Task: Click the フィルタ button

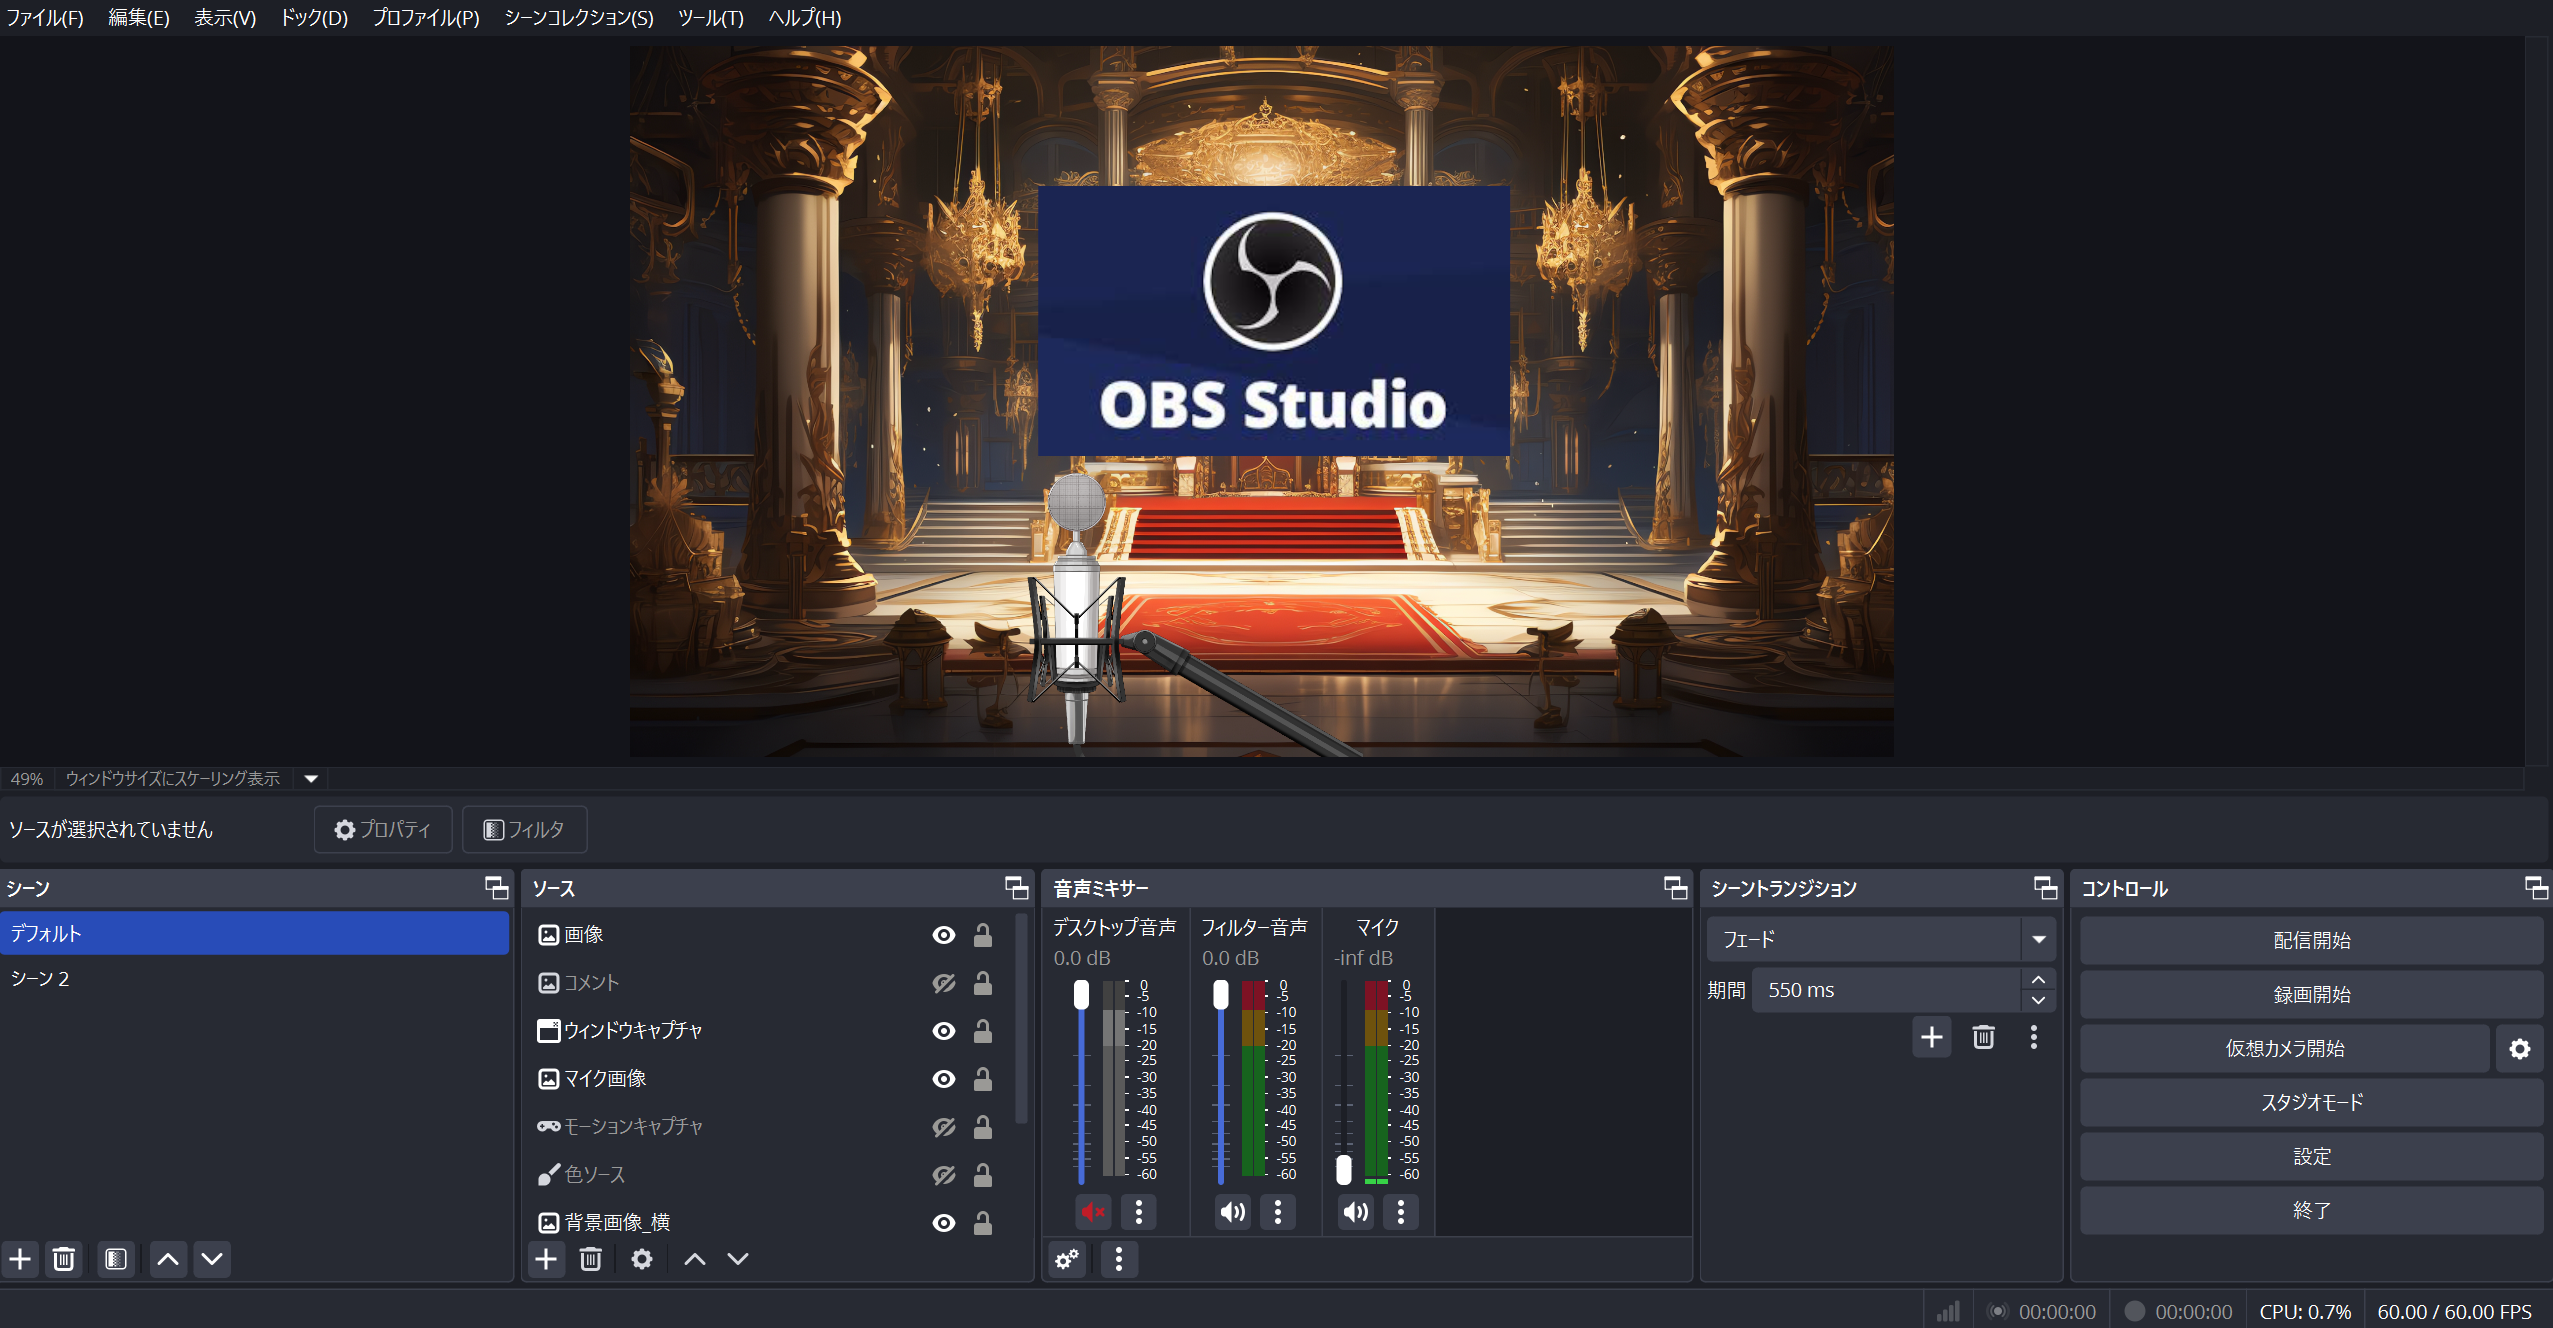Action: [x=525, y=830]
